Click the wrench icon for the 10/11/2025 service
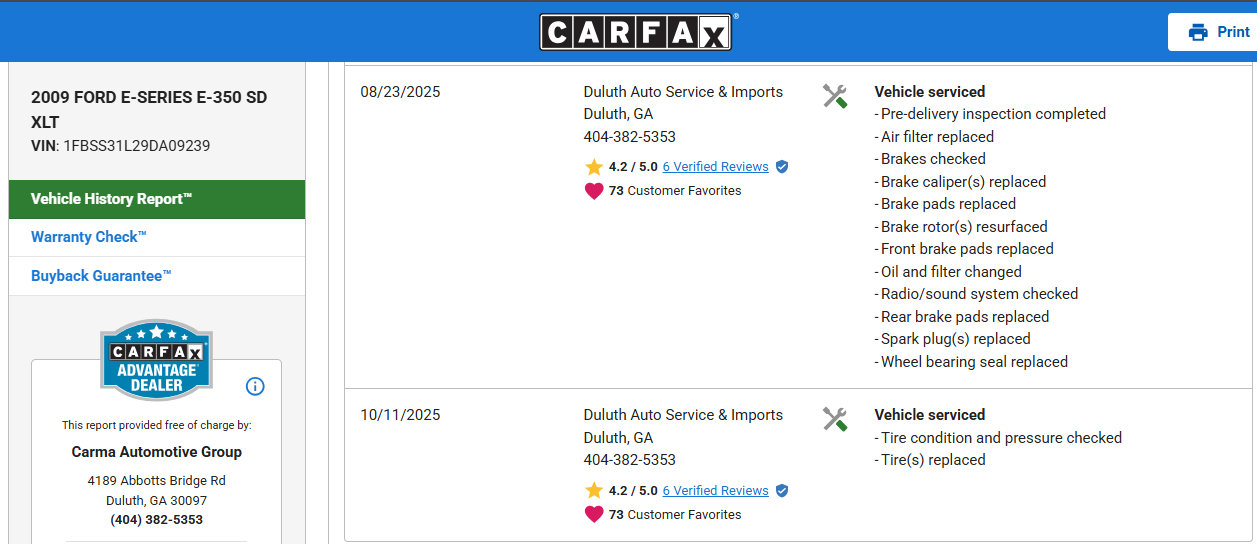Screen dimensions: 1257x544 pos(835,419)
